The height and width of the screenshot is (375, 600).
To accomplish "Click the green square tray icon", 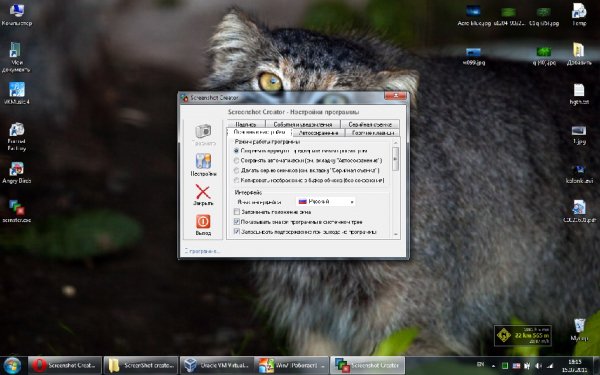I will 505,366.
